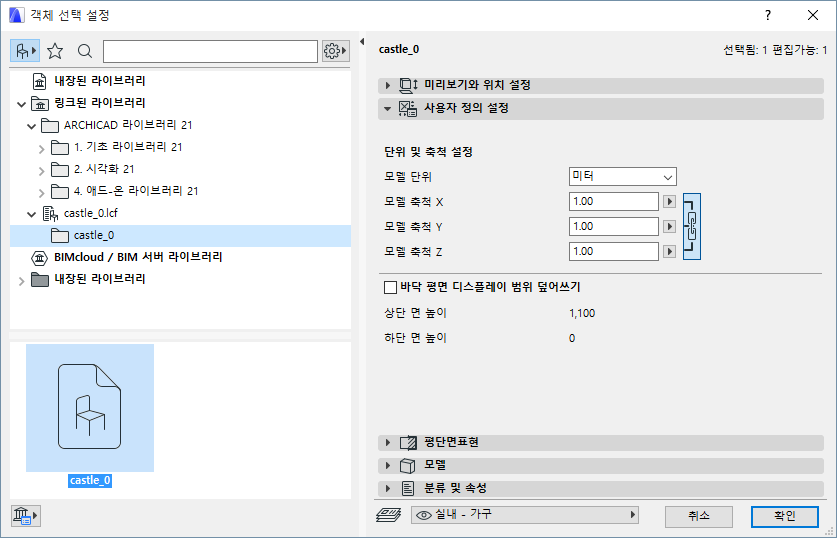Select the castle_0 object thumbnail

point(90,407)
